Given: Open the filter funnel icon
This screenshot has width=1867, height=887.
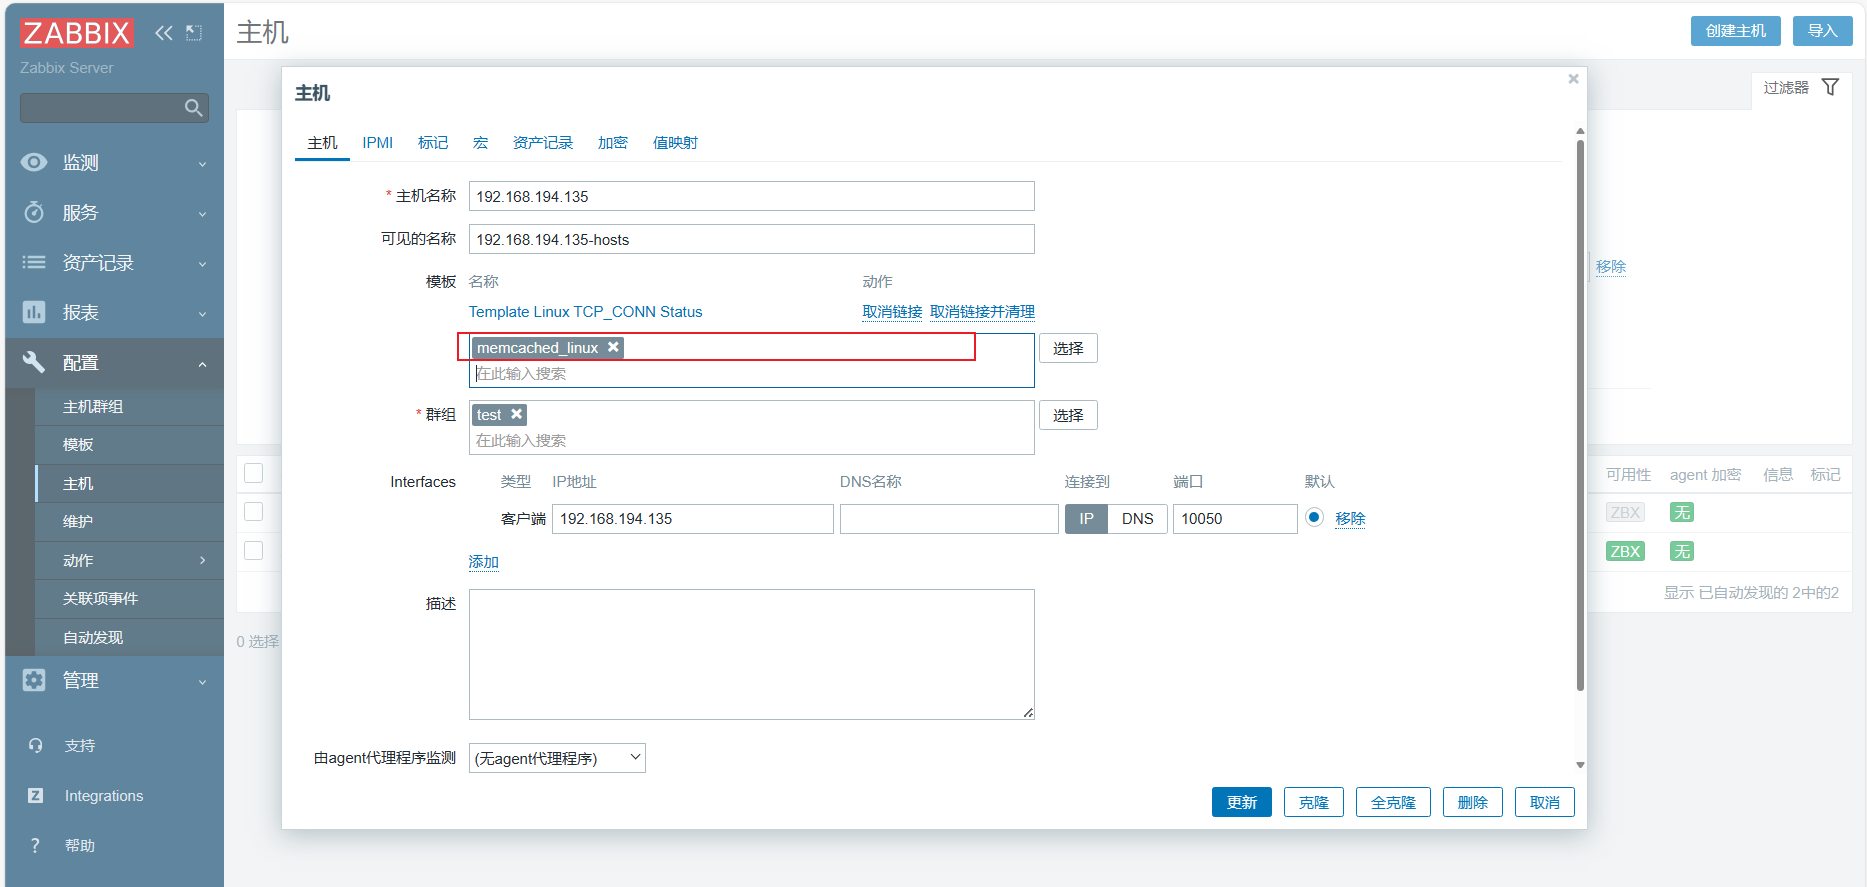Looking at the screenshot, I should tap(1830, 87).
